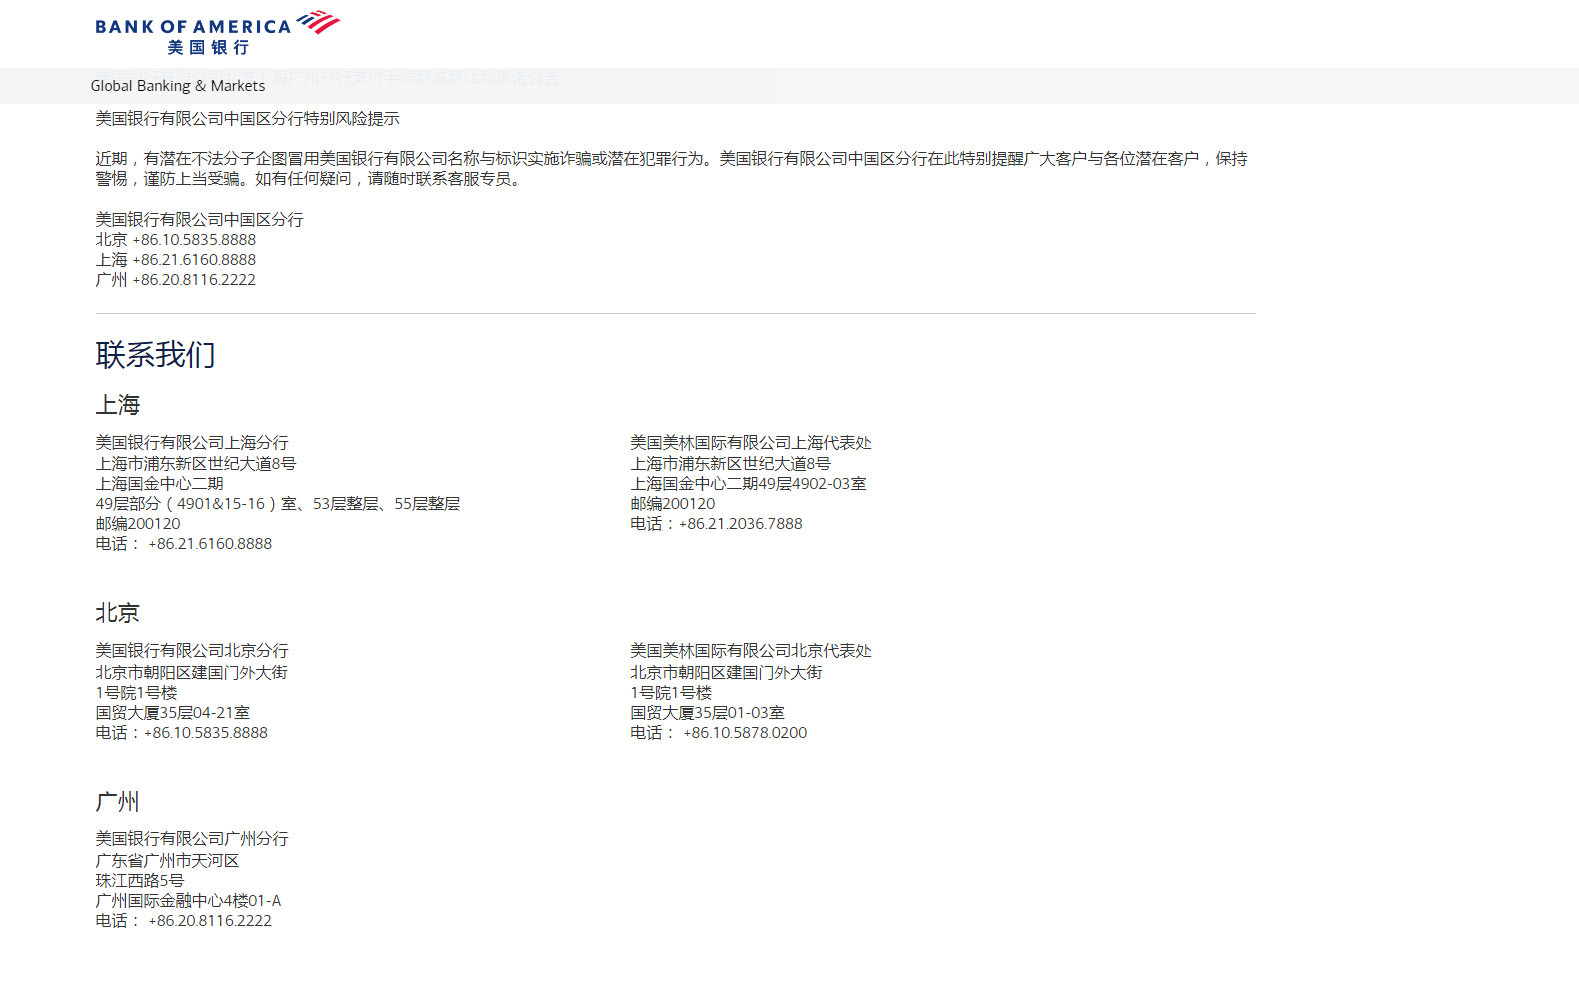The height and width of the screenshot is (989, 1579).
Task: Click 珠江西路5号 street line
Action: [140, 880]
